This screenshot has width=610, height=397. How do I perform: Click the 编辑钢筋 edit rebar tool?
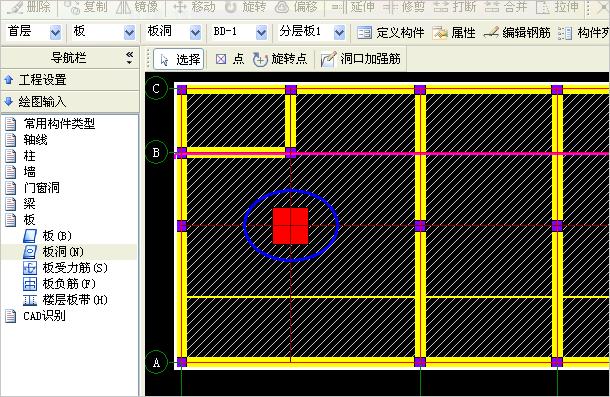[517, 33]
